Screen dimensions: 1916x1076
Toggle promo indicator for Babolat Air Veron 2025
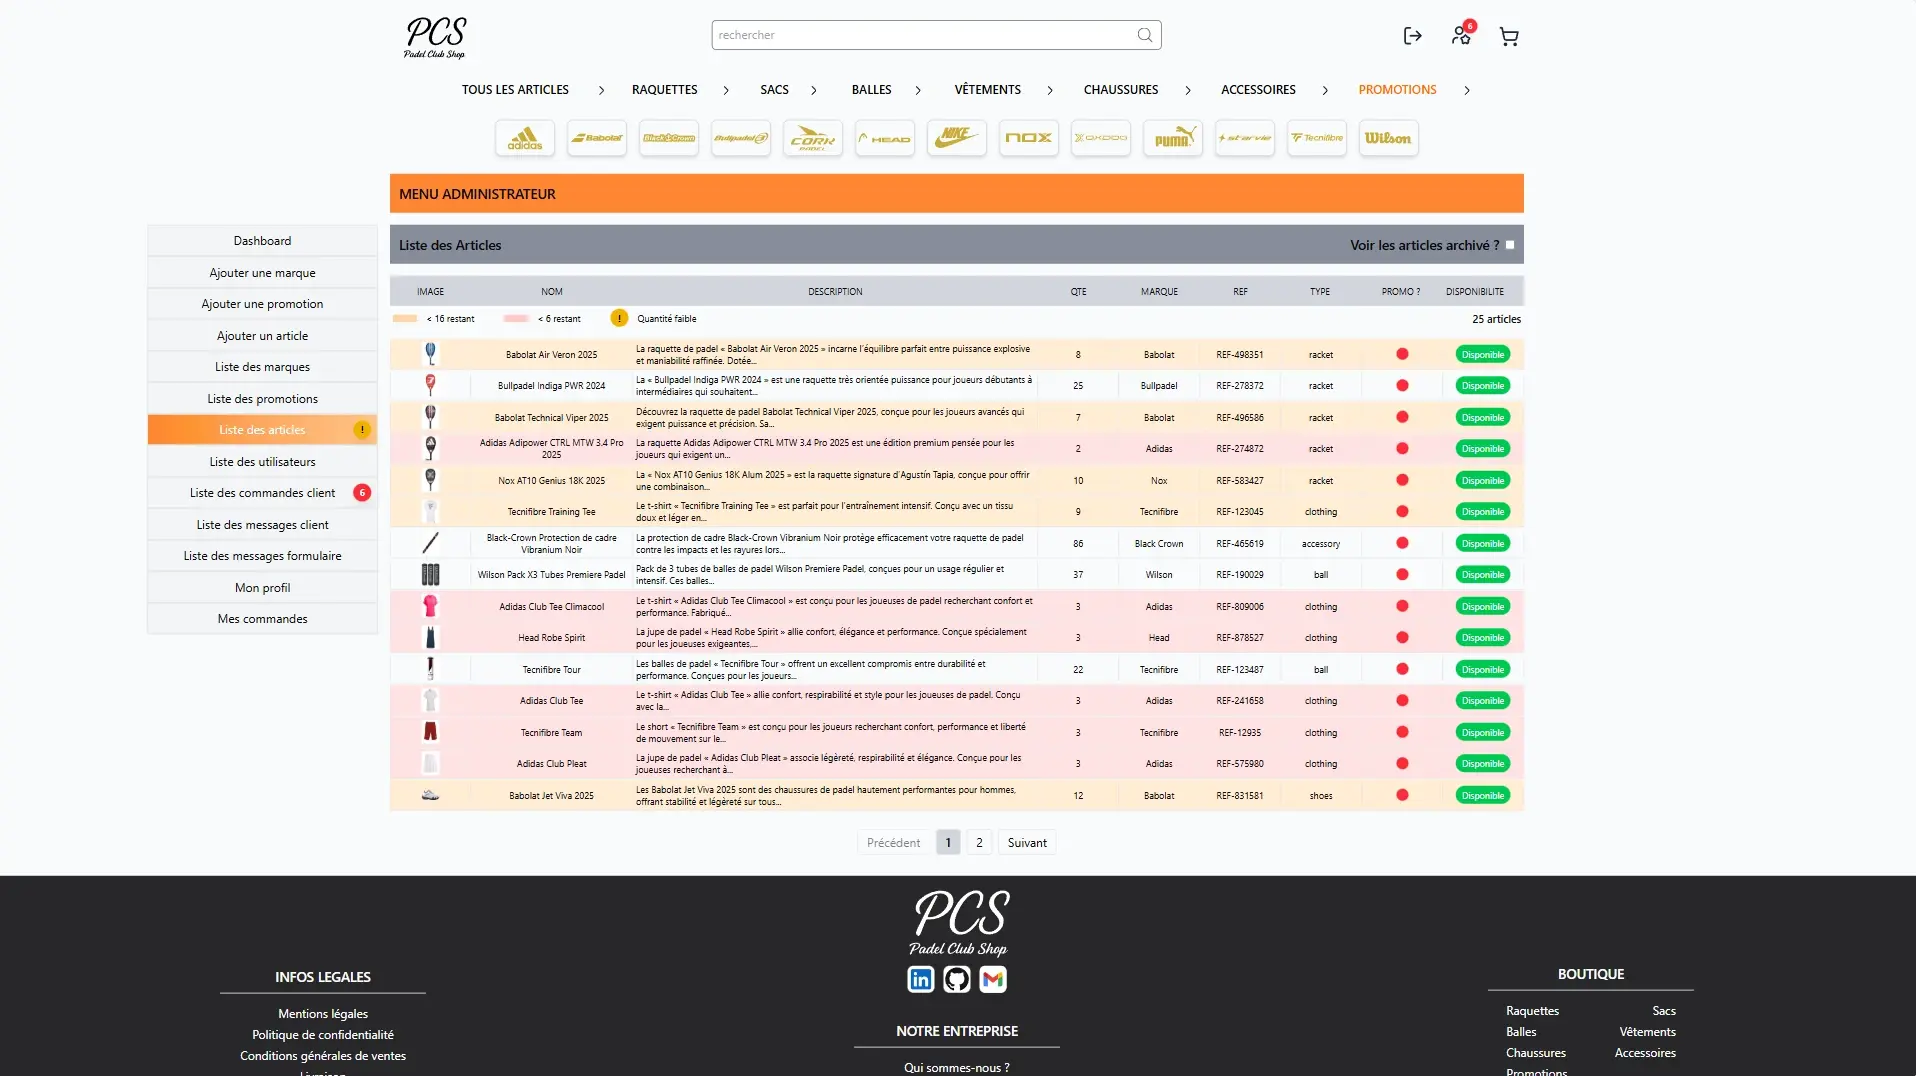(x=1402, y=354)
